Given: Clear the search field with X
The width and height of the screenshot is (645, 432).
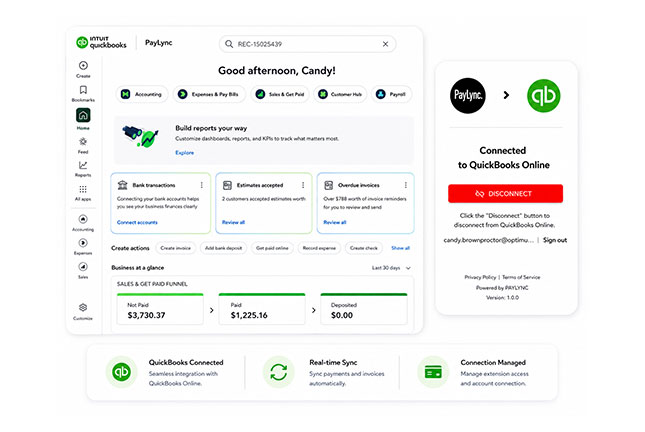Looking at the screenshot, I should coord(385,44).
